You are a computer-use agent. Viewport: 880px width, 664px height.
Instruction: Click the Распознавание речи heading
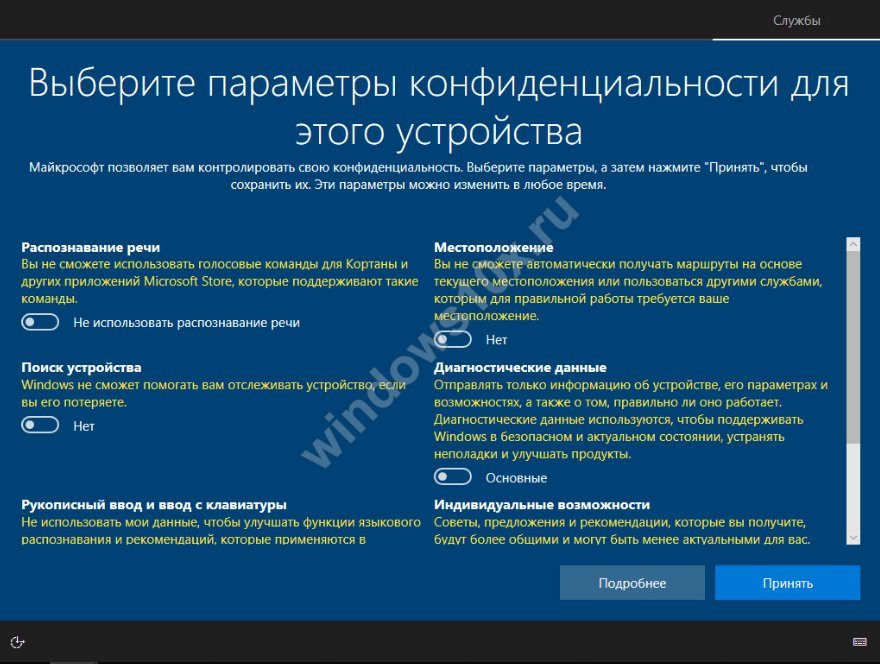[x=91, y=247]
